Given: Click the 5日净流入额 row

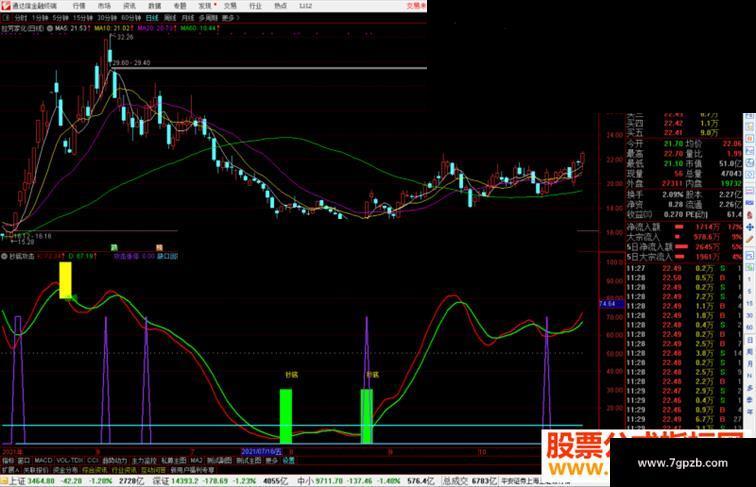Looking at the screenshot, I should [x=684, y=247].
